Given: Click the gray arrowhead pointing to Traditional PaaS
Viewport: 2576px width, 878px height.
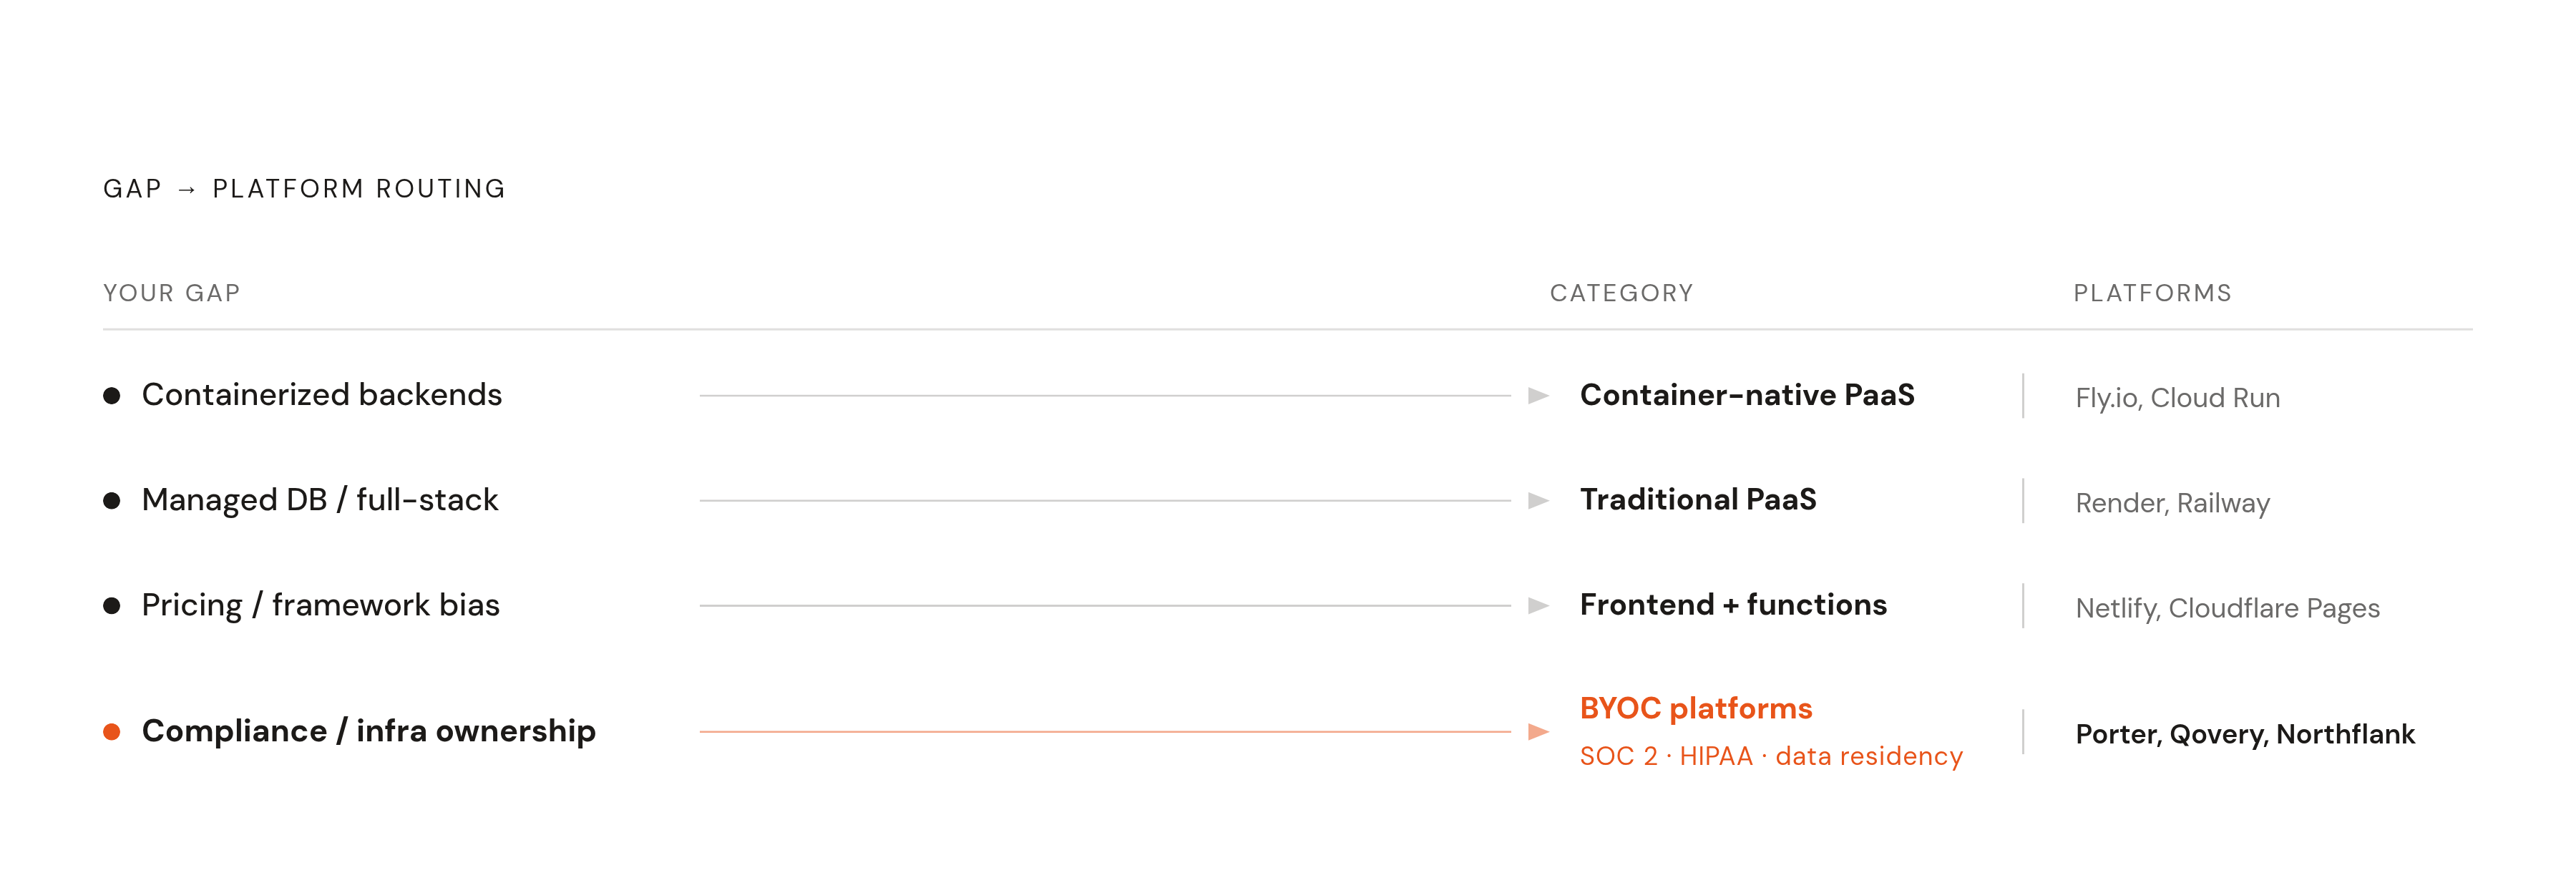Looking at the screenshot, I should click(1538, 501).
